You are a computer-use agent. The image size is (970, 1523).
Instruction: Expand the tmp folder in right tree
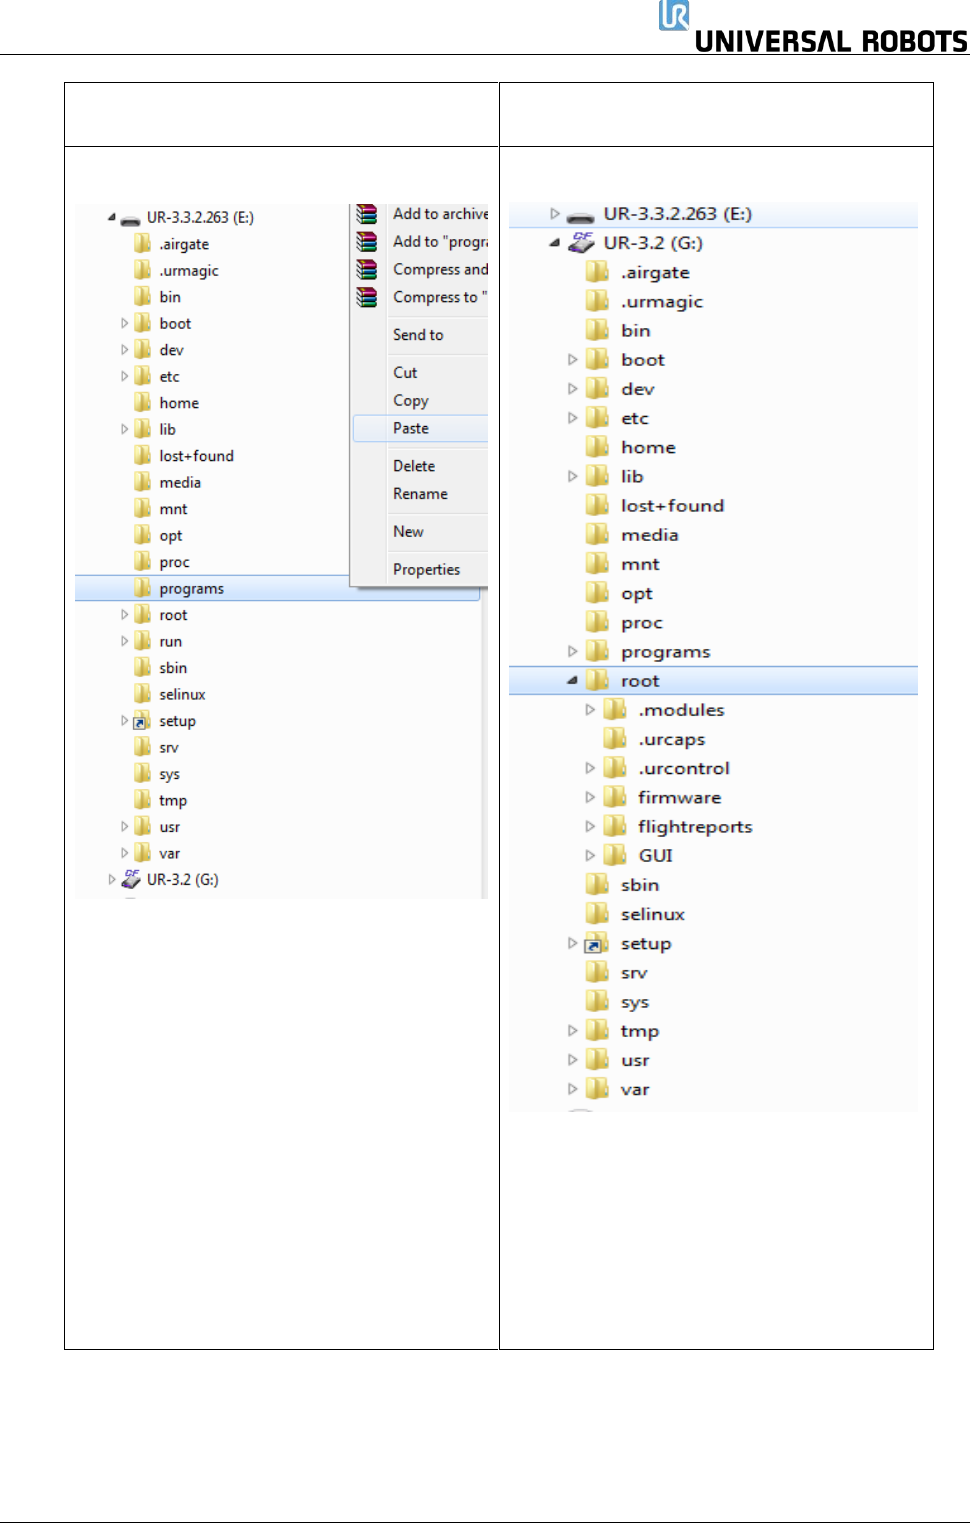(x=573, y=1030)
